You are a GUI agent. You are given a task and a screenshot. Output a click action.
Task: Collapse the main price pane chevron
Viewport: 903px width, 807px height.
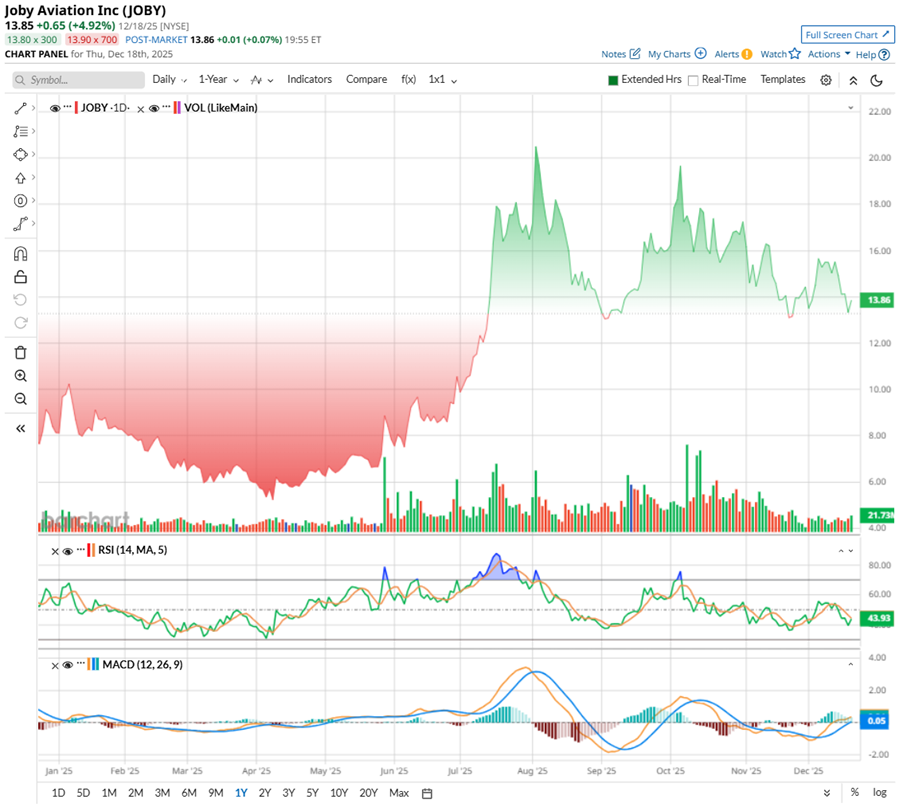851,108
